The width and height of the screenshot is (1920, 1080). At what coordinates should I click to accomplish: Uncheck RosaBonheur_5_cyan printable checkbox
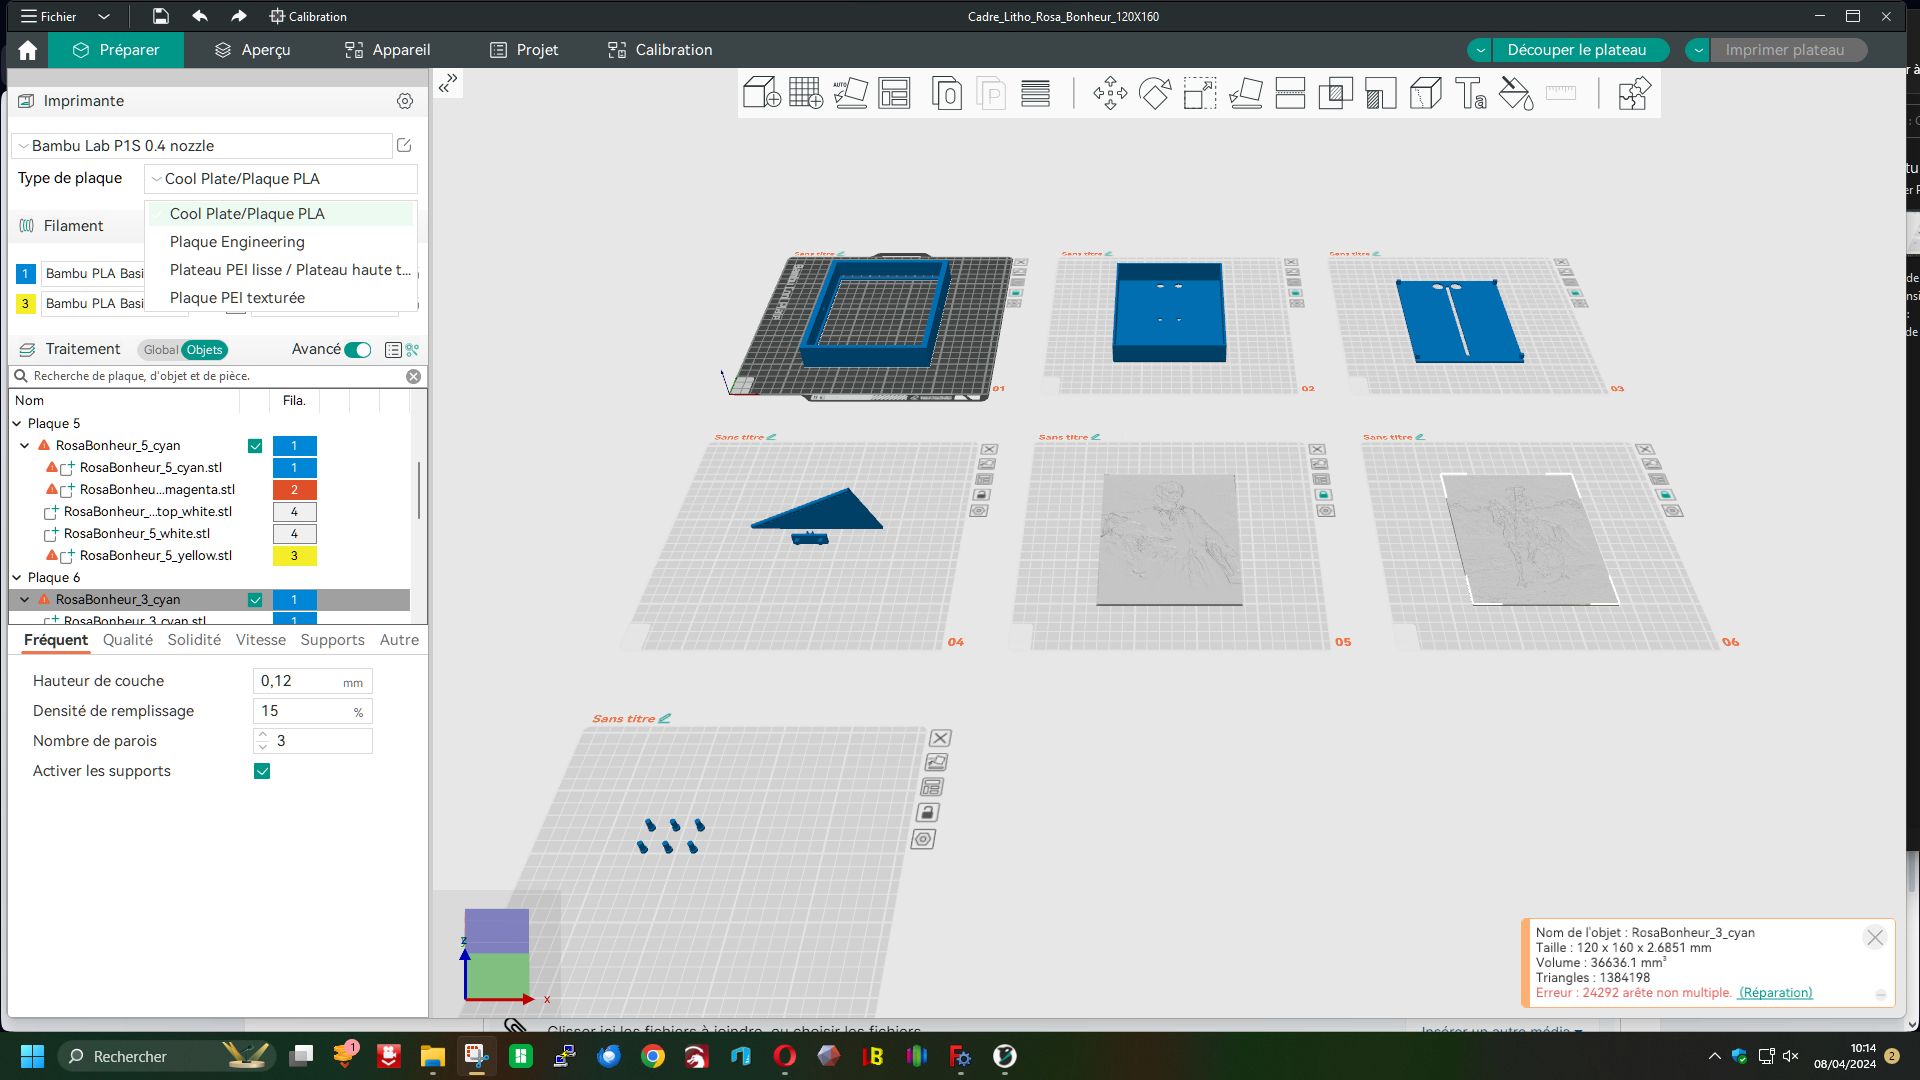coord(255,446)
